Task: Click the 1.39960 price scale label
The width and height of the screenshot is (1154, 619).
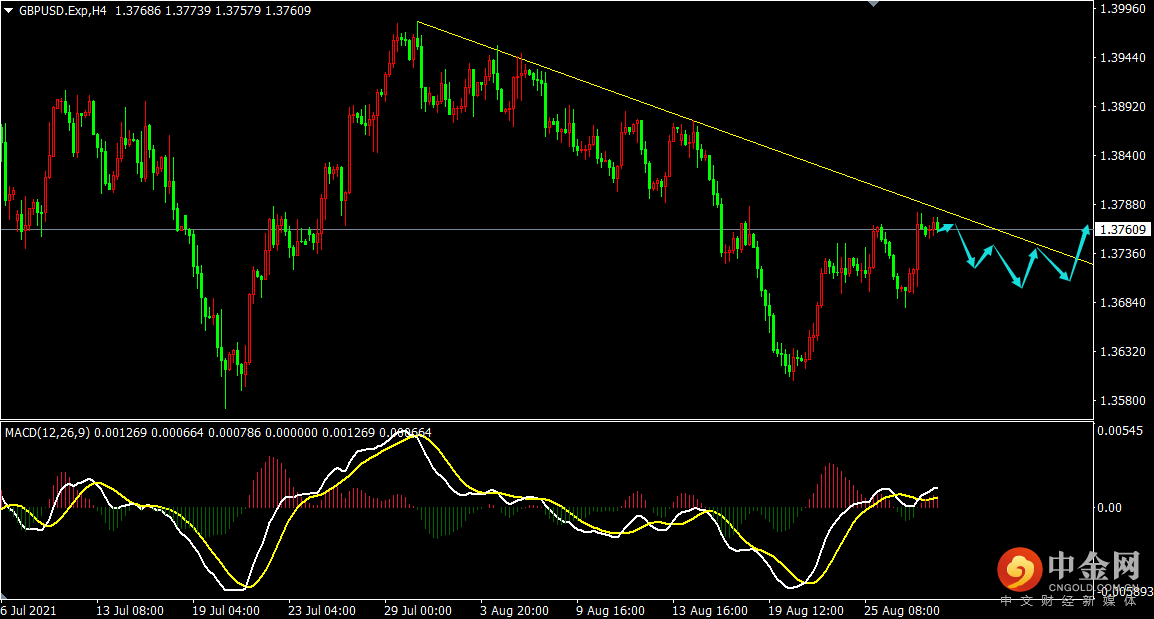Action: [x=1122, y=9]
